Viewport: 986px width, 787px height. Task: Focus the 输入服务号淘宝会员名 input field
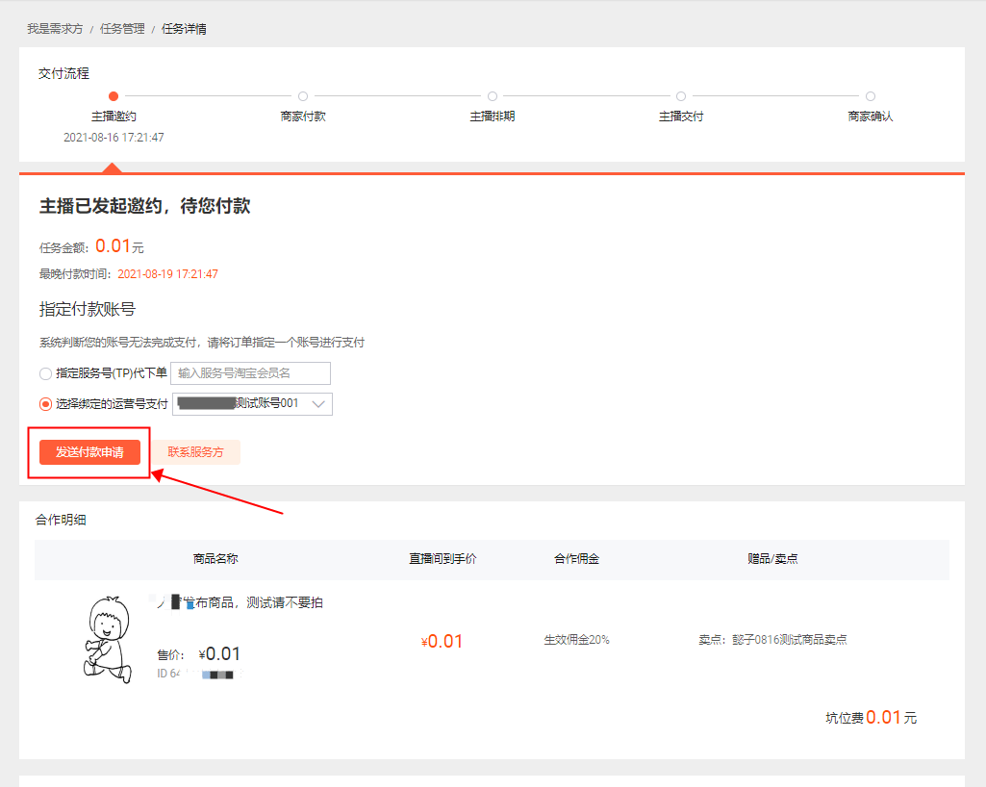click(x=250, y=373)
